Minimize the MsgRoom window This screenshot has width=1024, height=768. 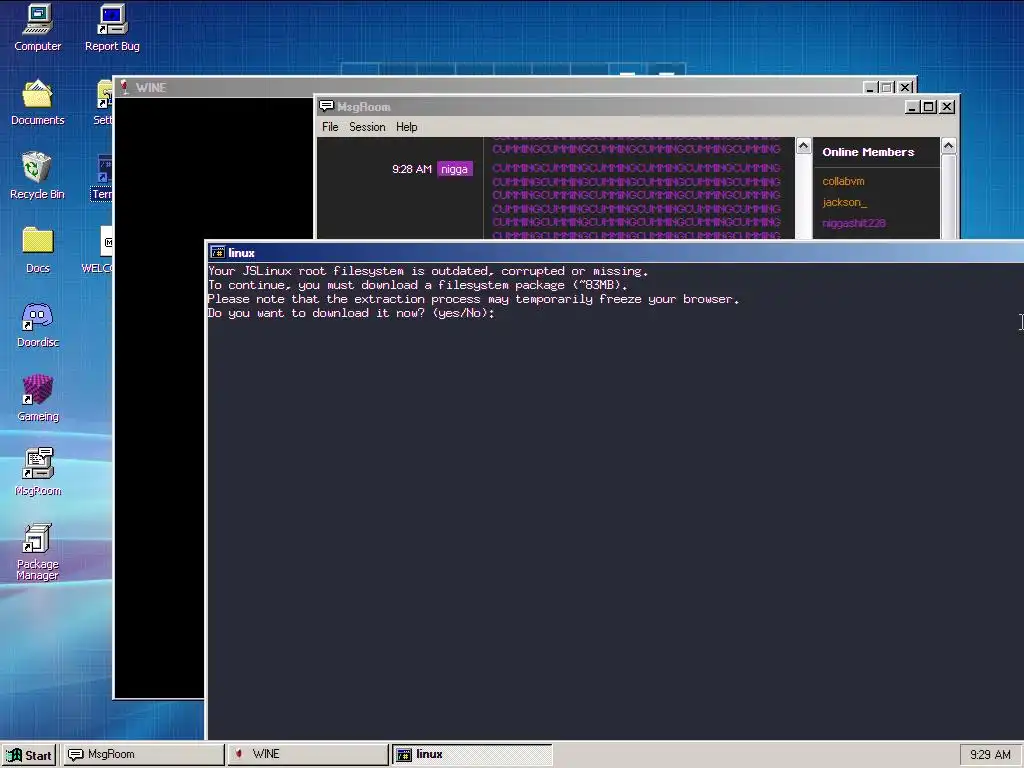pos(912,107)
